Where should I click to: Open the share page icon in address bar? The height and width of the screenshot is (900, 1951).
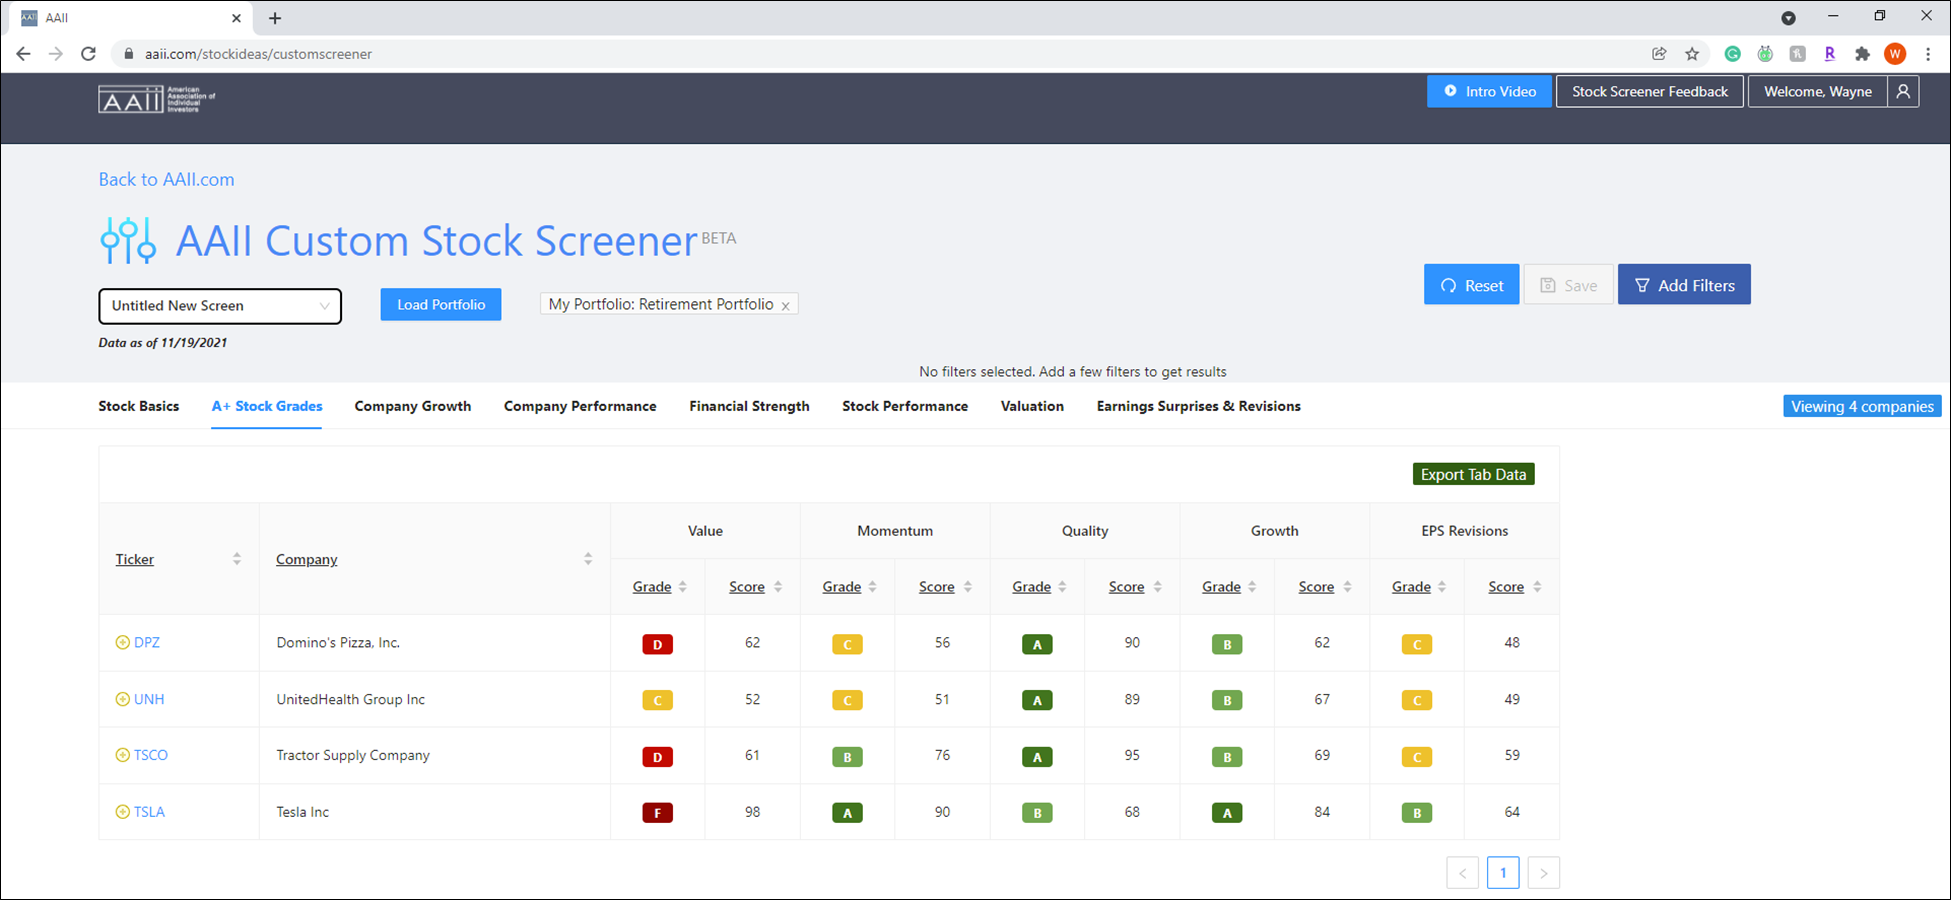(1659, 54)
